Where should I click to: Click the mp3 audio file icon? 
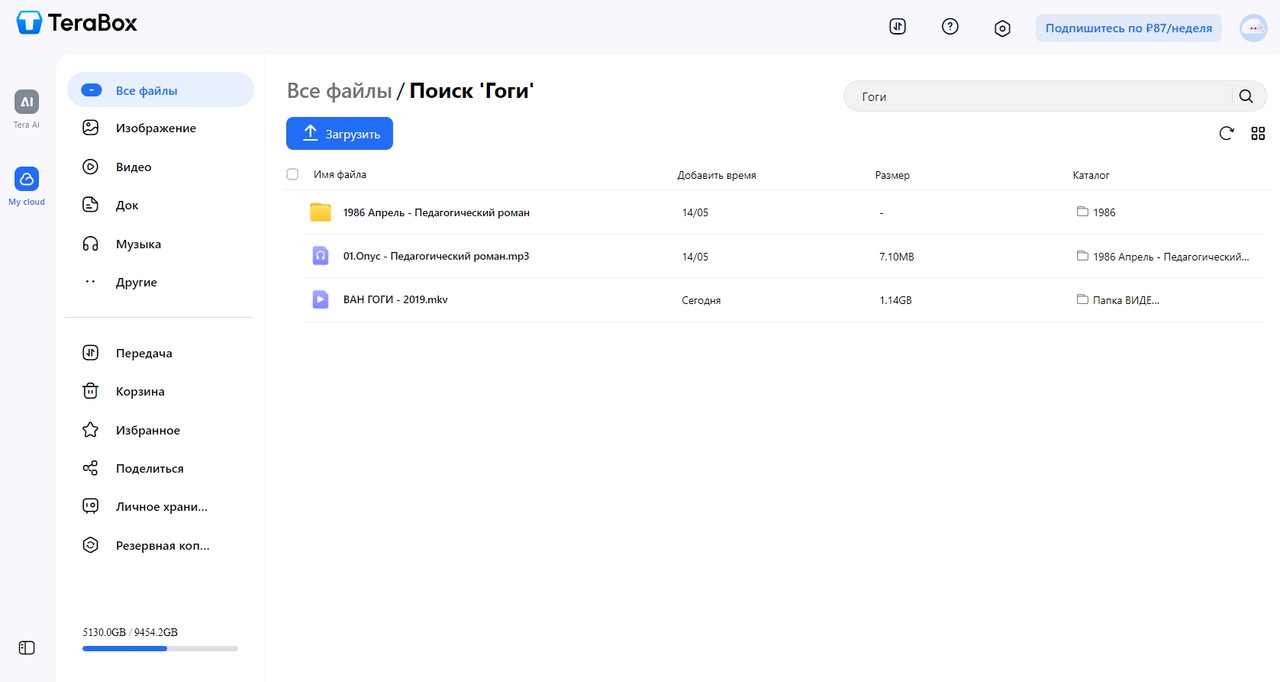[320, 256]
